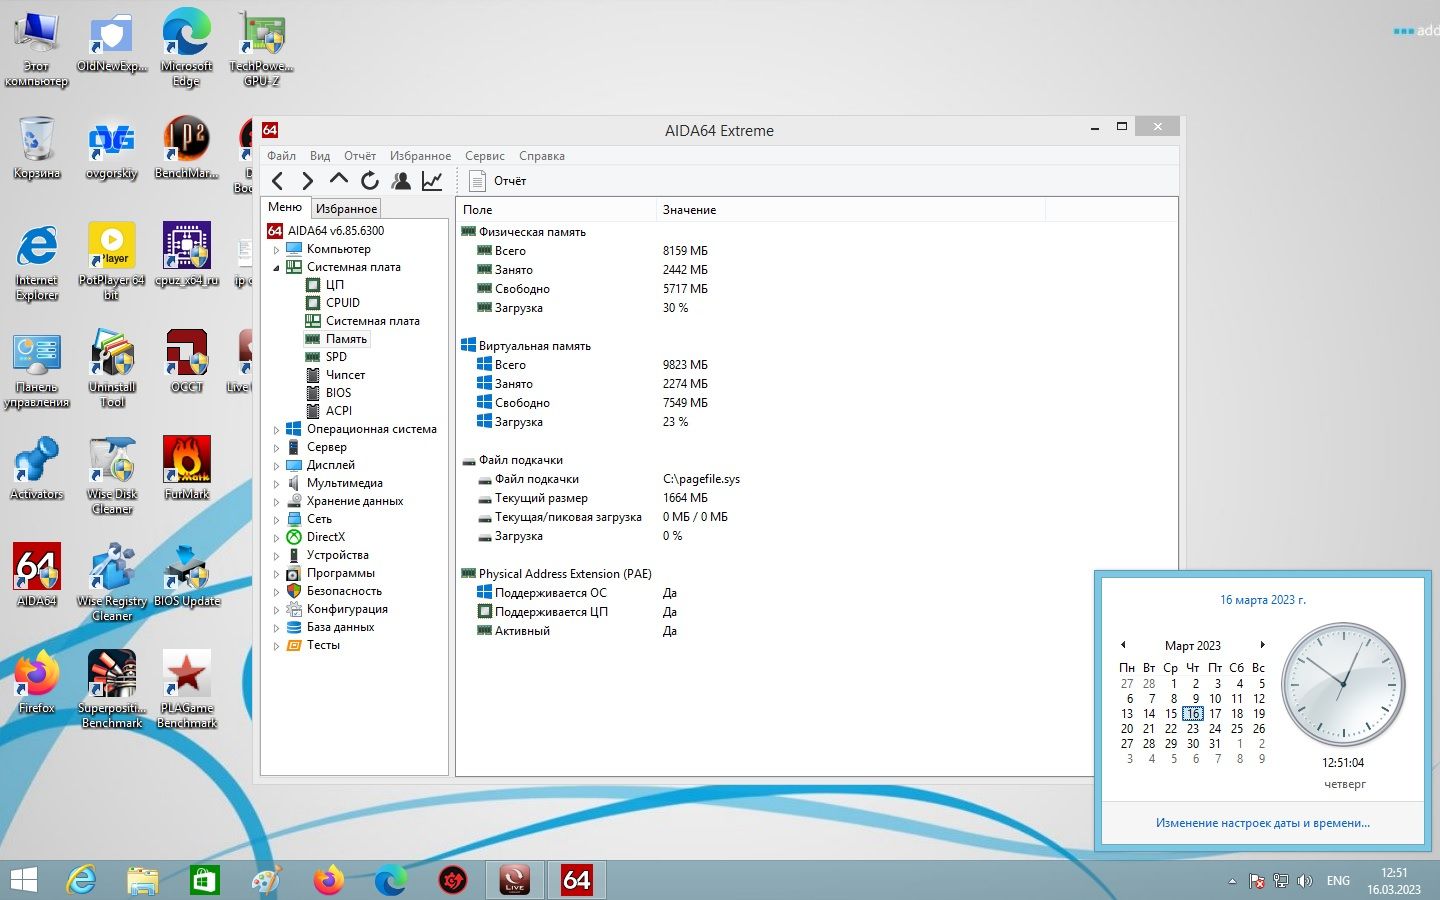Viewport: 1440px width, 900px height.
Task: Open Superposition Benchmark desktop icon
Action: [x=112, y=688]
